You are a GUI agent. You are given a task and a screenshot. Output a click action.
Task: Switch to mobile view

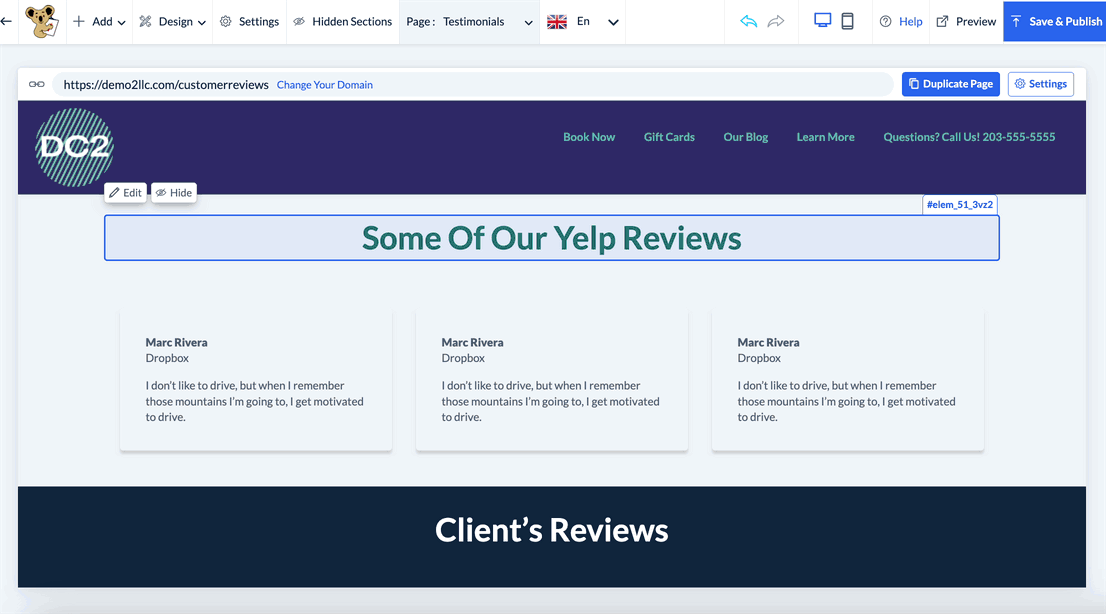pos(848,21)
